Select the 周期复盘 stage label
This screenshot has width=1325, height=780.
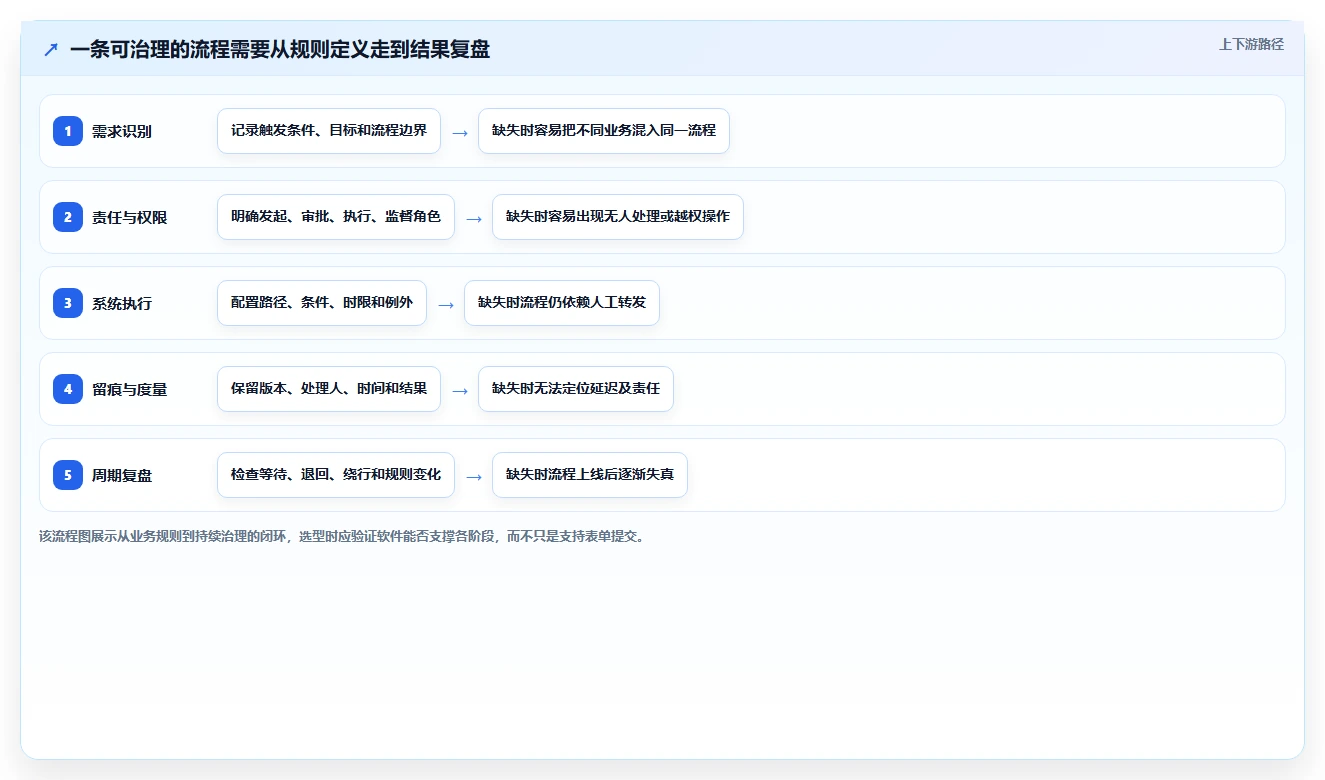(x=122, y=475)
